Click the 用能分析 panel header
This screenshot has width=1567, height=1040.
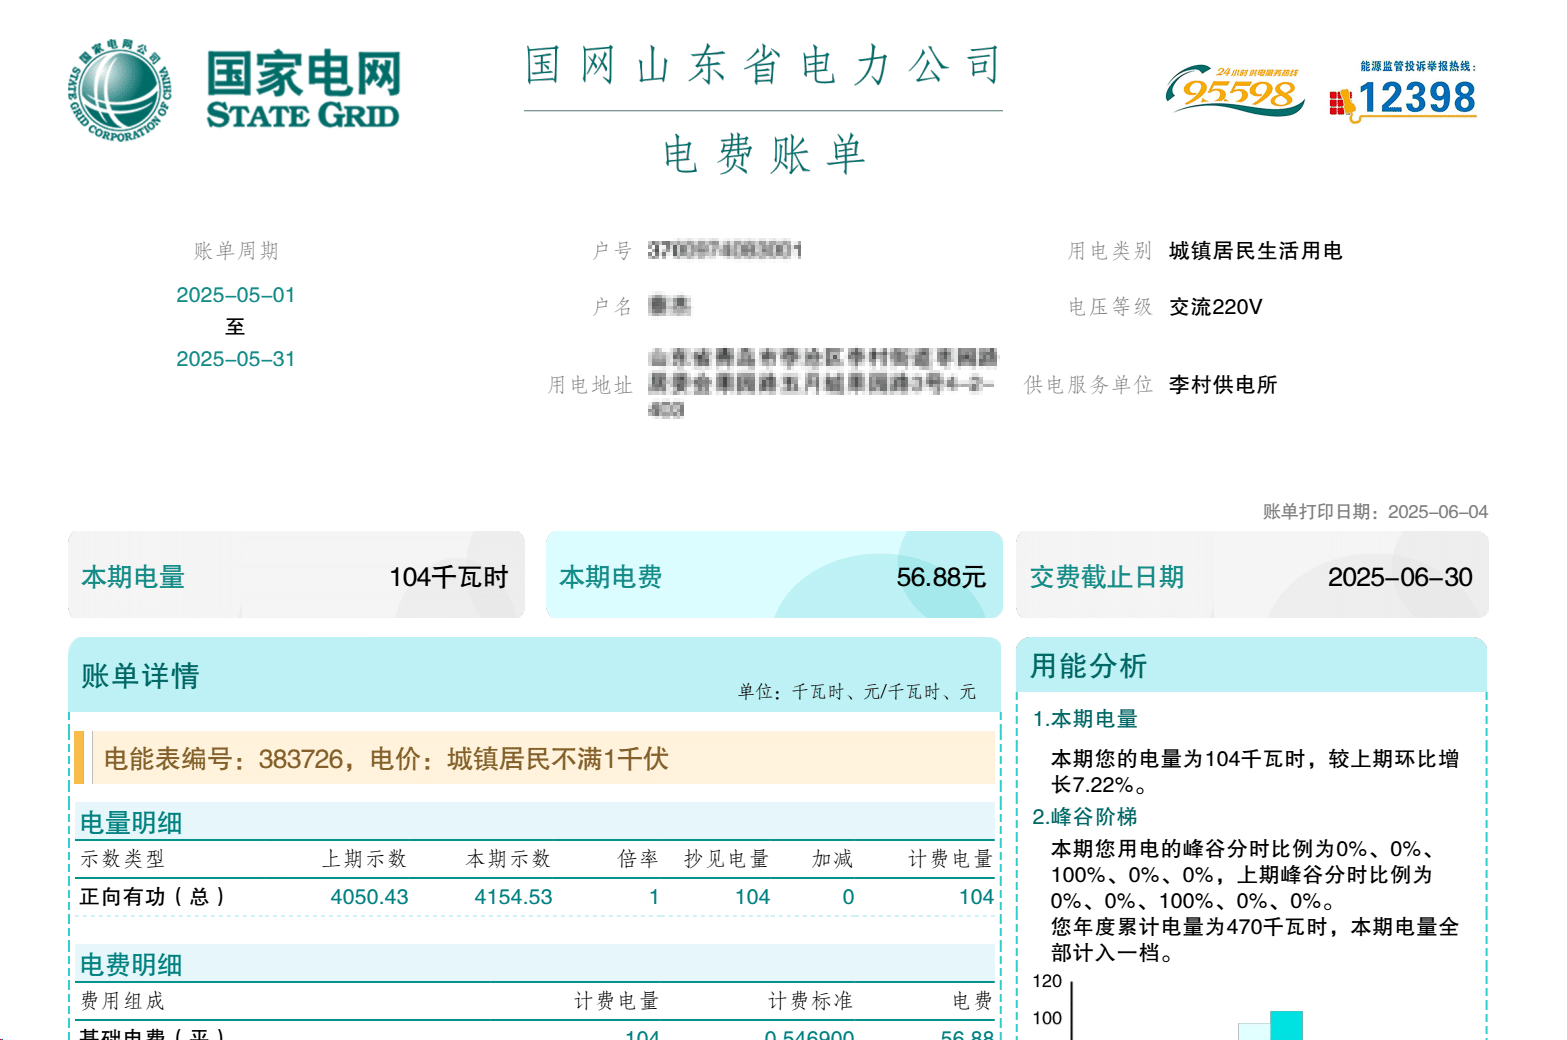[1088, 666]
